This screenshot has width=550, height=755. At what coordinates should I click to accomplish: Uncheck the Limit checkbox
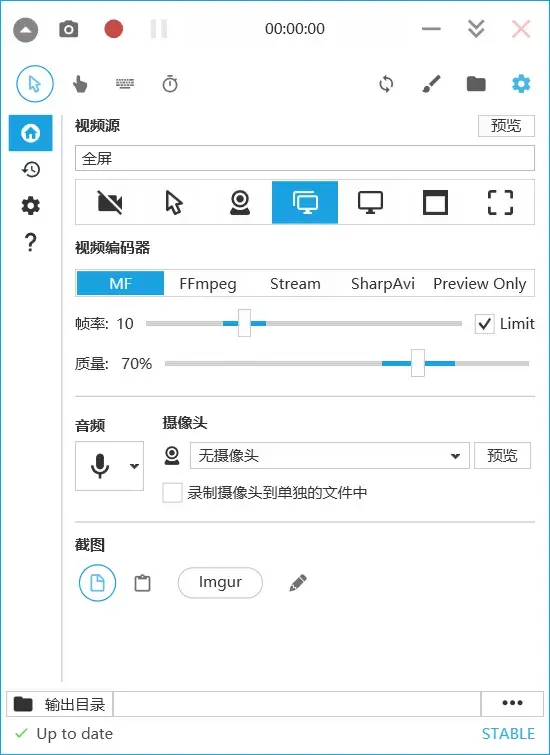[485, 324]
